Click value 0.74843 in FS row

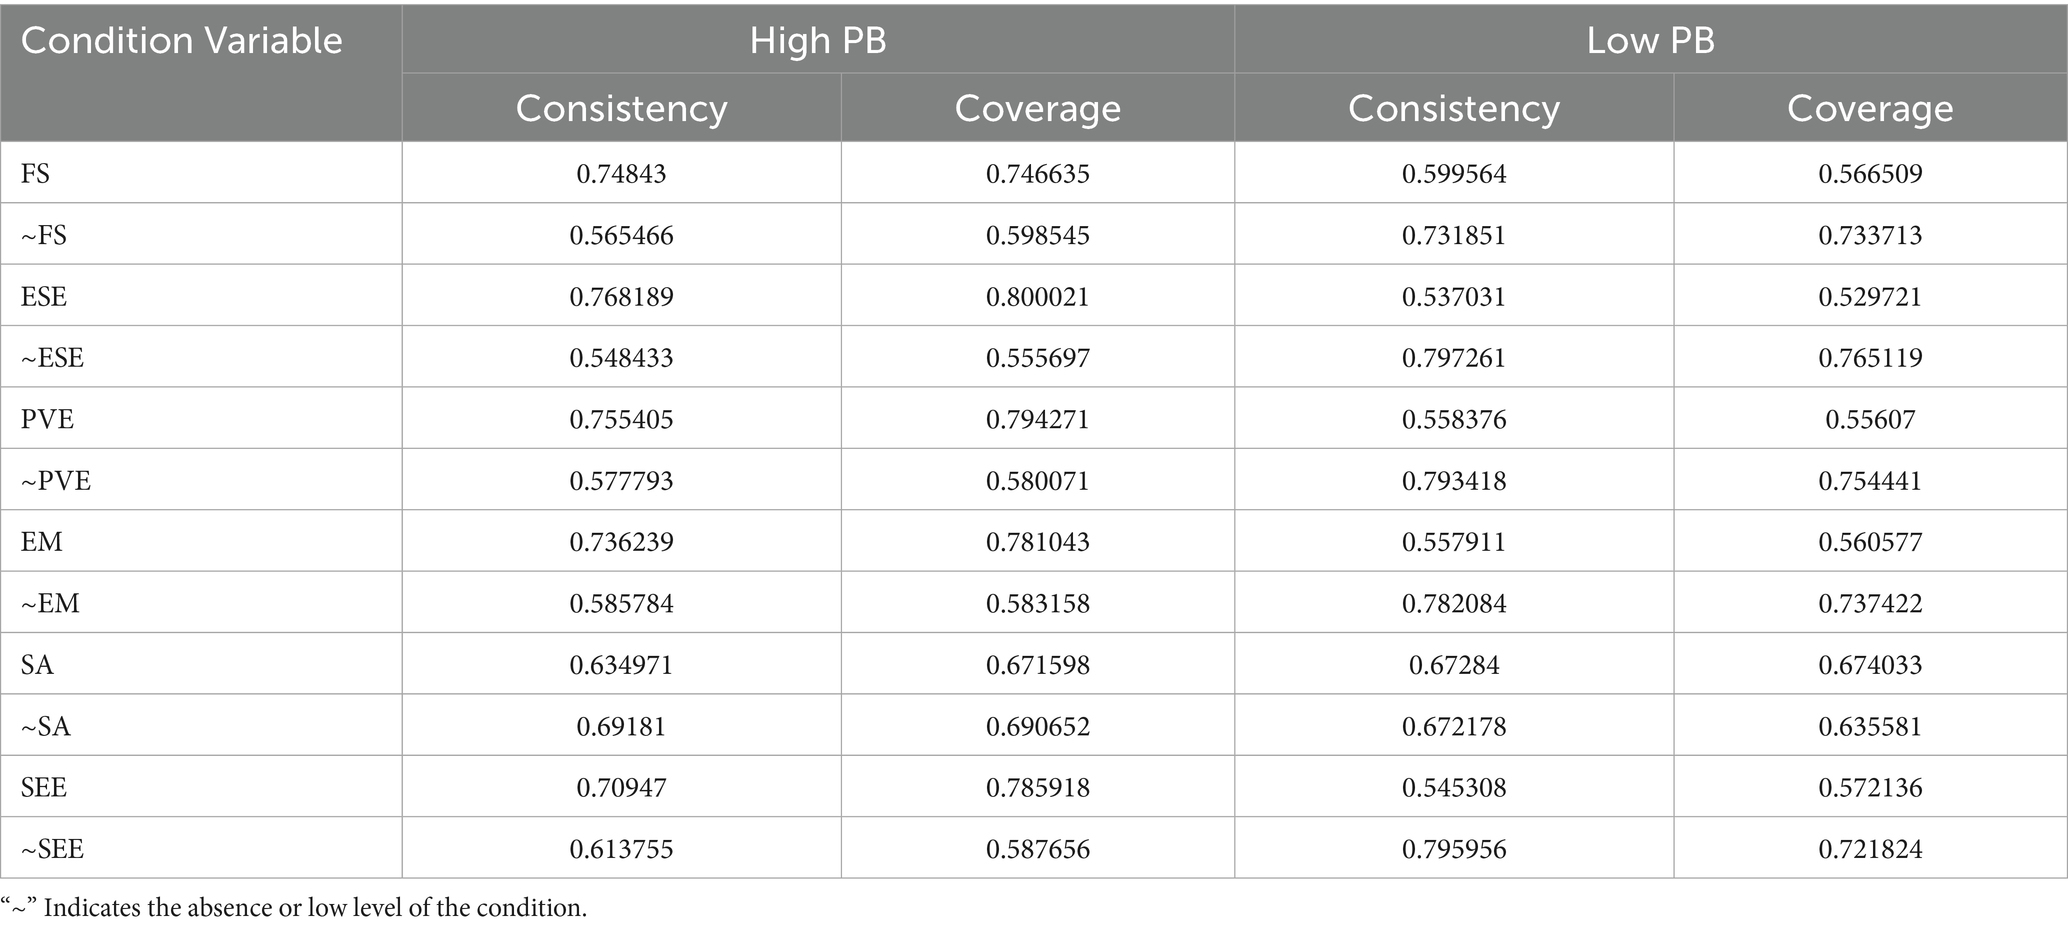pos(621,174)
